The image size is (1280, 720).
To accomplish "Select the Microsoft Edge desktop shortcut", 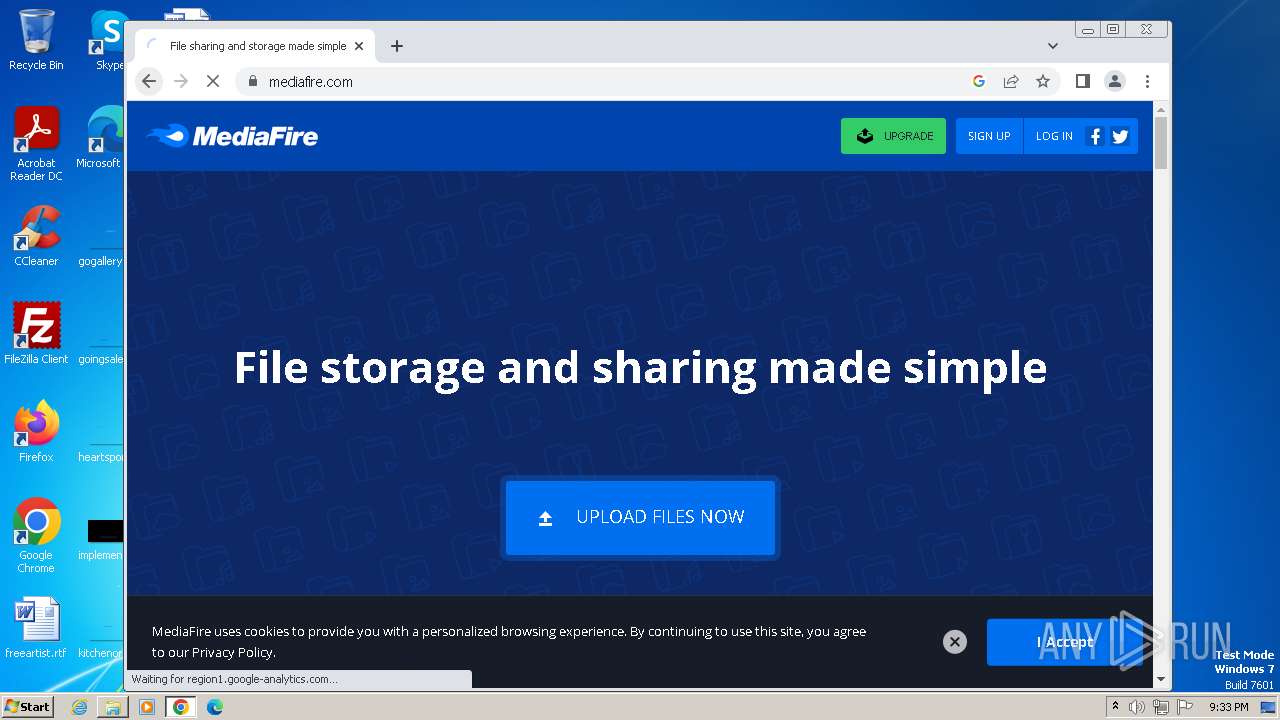I will tap(100, 138).
